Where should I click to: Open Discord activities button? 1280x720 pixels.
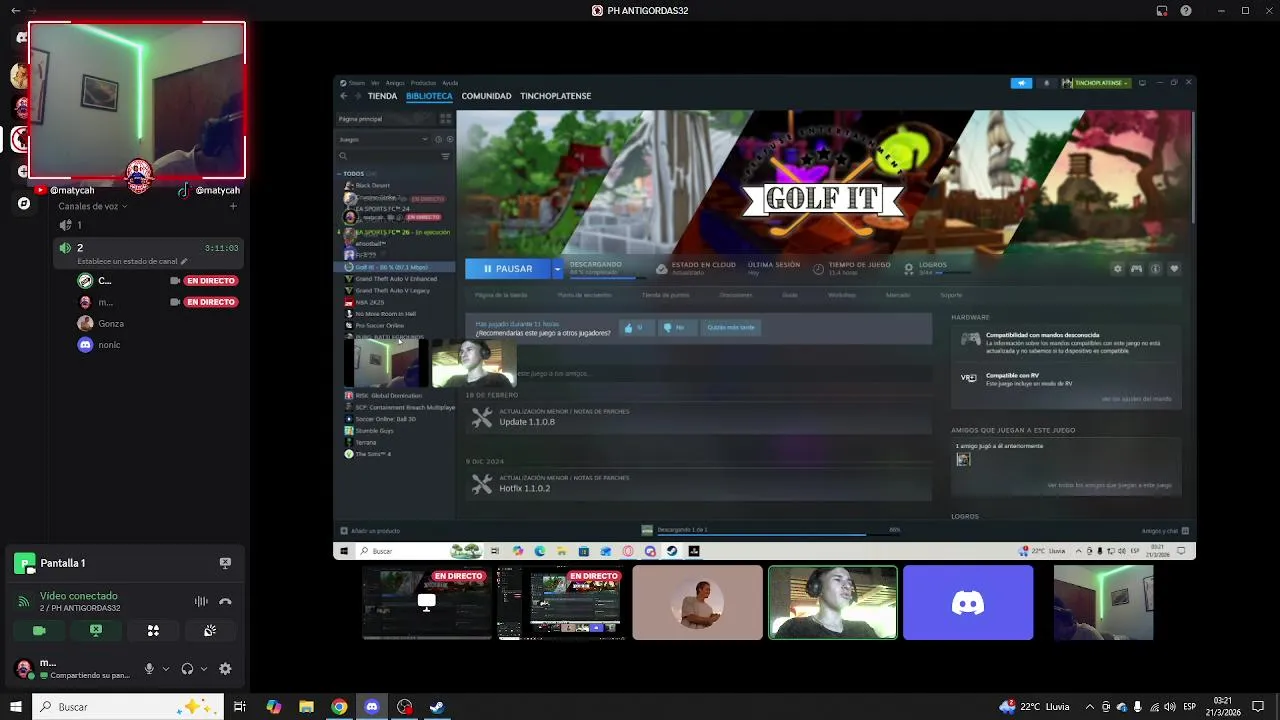coord(153,630)
